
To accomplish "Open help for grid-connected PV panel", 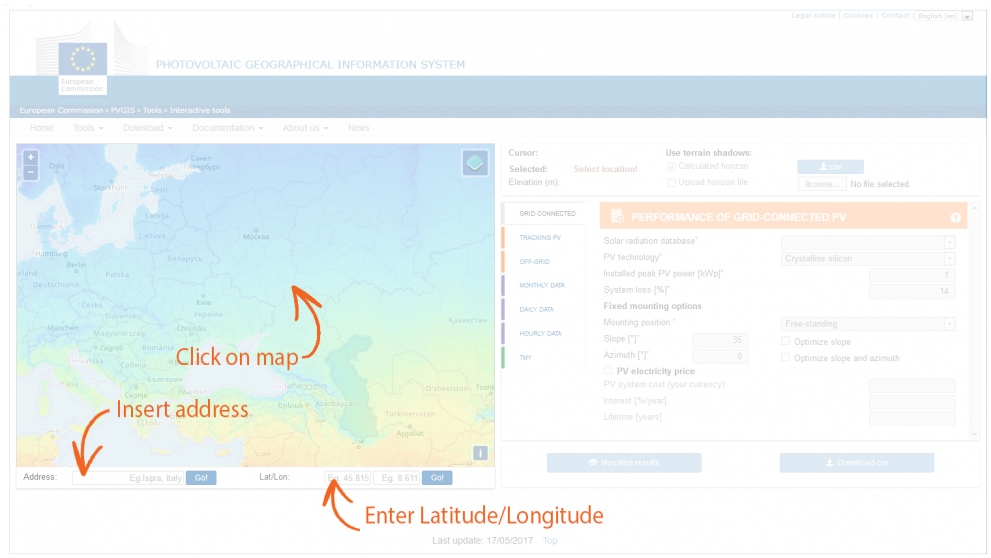I will pyautogui.click(x=955, y=217).
